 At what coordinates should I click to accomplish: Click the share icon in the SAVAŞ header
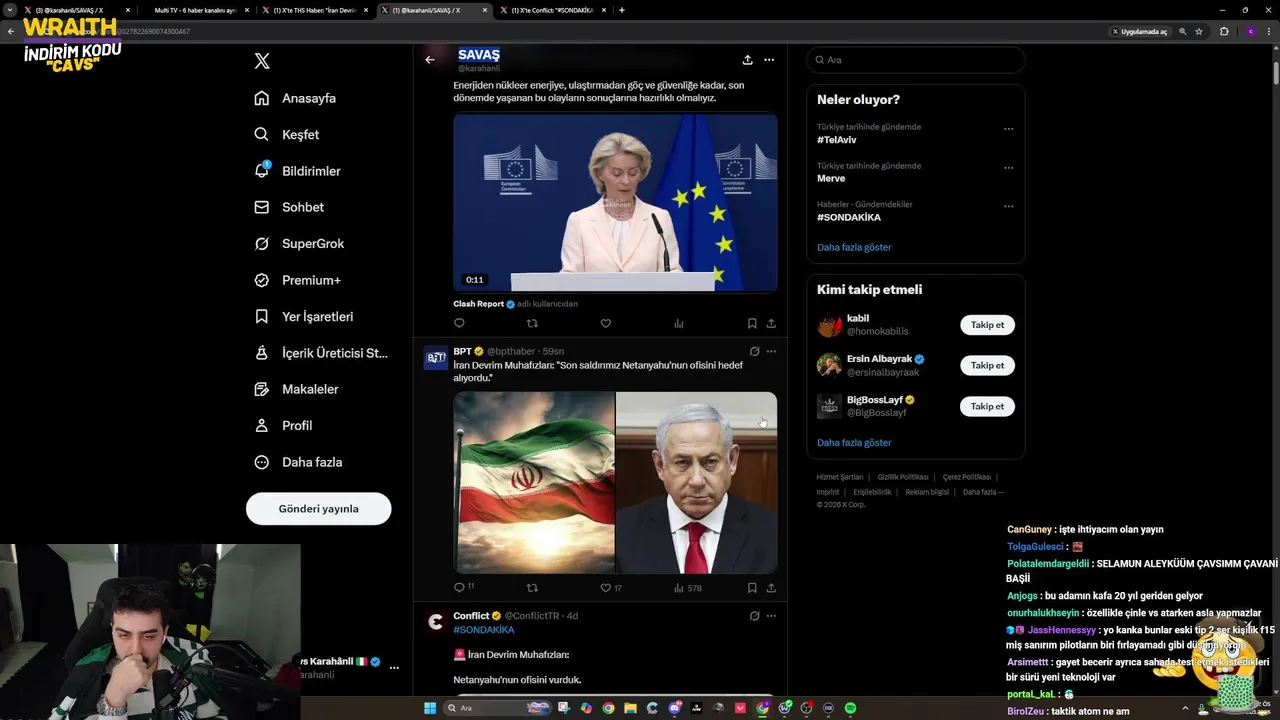(x=747, y=60)
